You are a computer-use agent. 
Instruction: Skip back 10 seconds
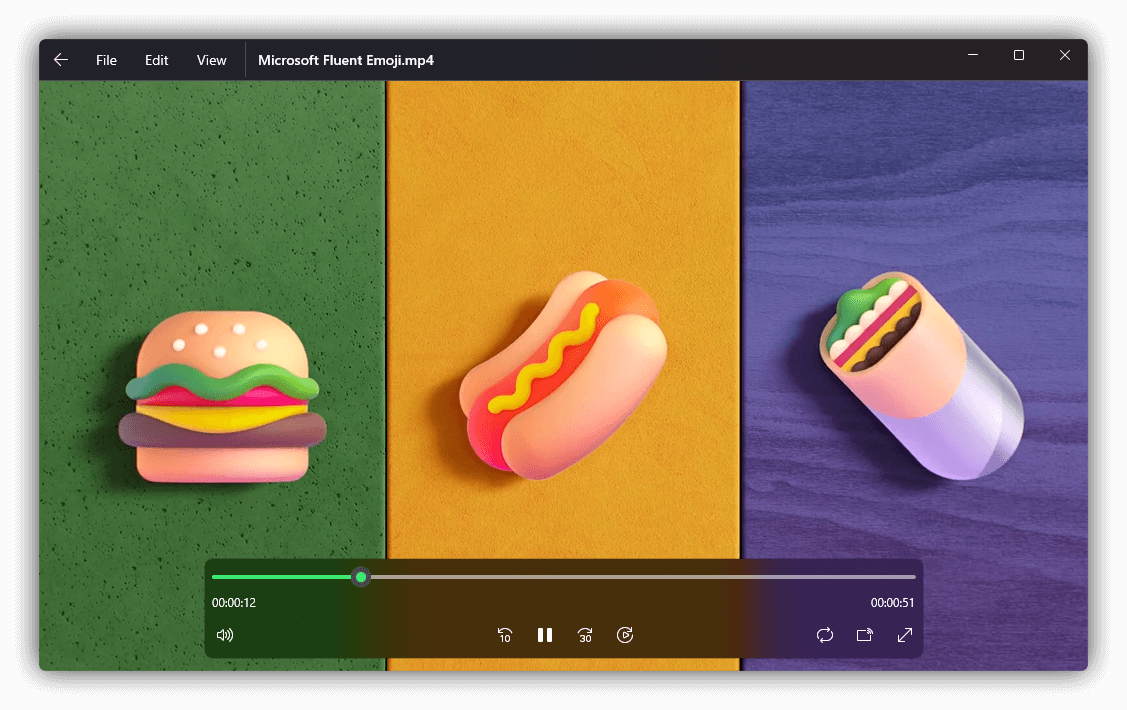pyautogui.click(x=505, y=635)
